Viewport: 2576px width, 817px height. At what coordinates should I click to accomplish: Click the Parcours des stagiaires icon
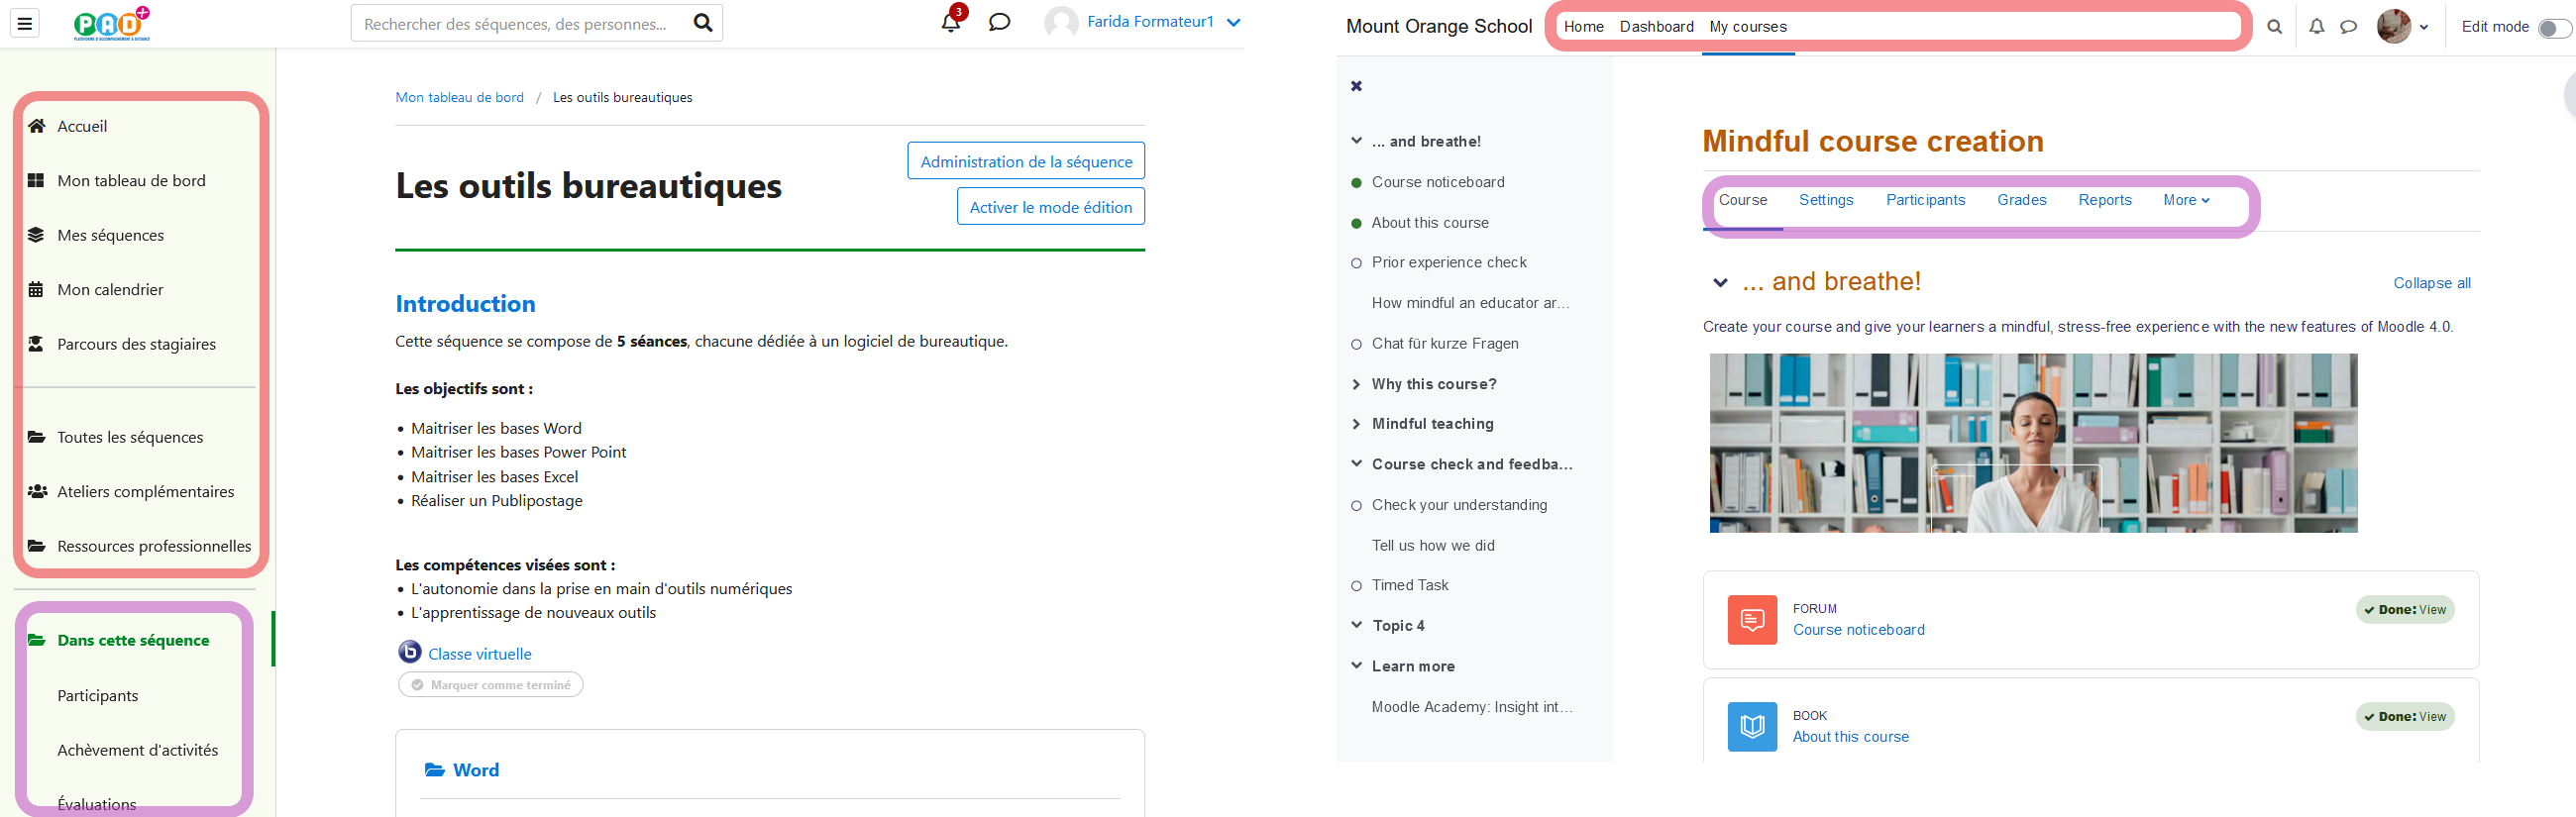36,344
